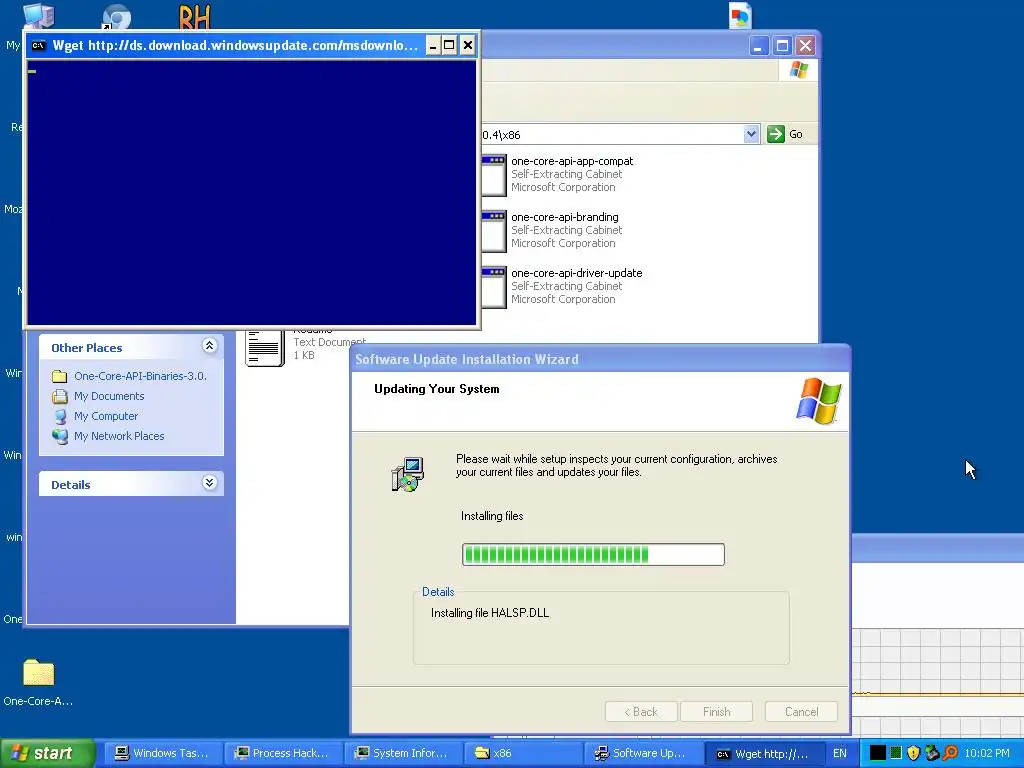The image size is (1024, 768).
Task: Click the EN language indicator
Action: (840, 753)
